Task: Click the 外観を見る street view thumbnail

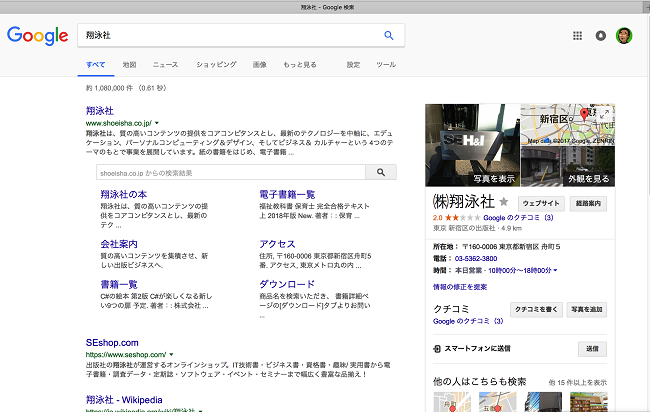Action: point(568,167)
